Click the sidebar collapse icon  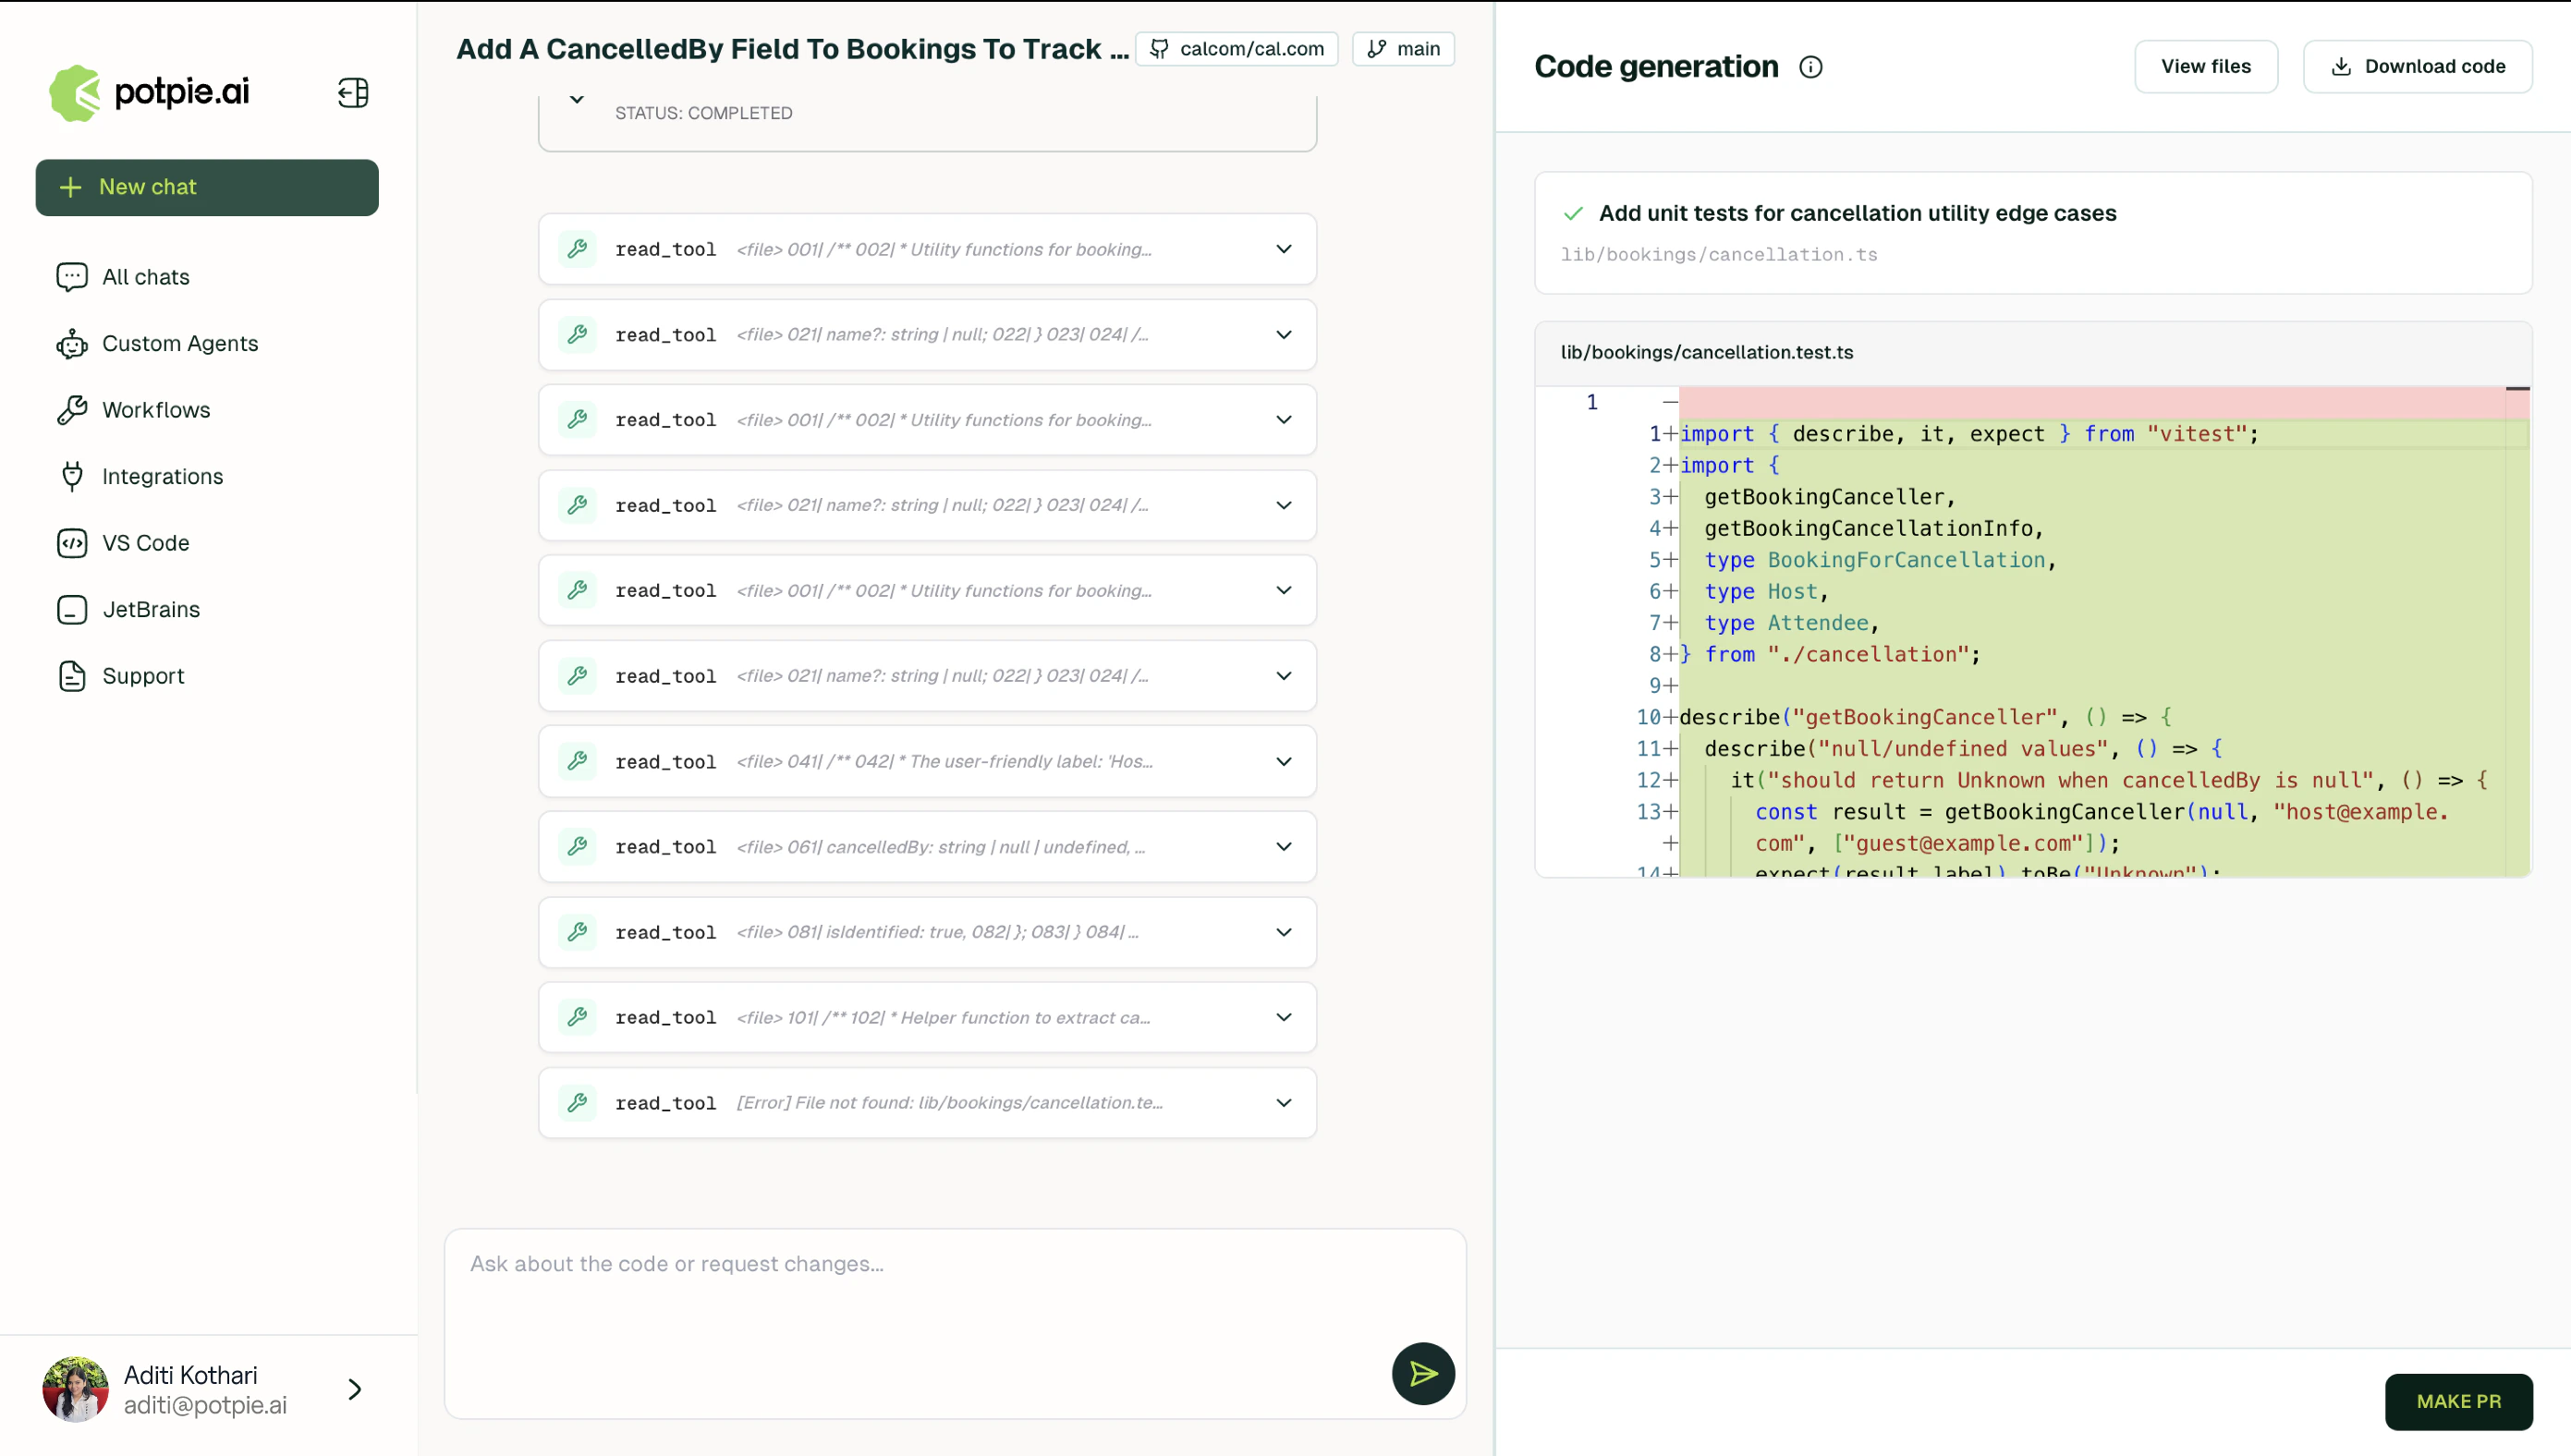[x=353, y=93]
